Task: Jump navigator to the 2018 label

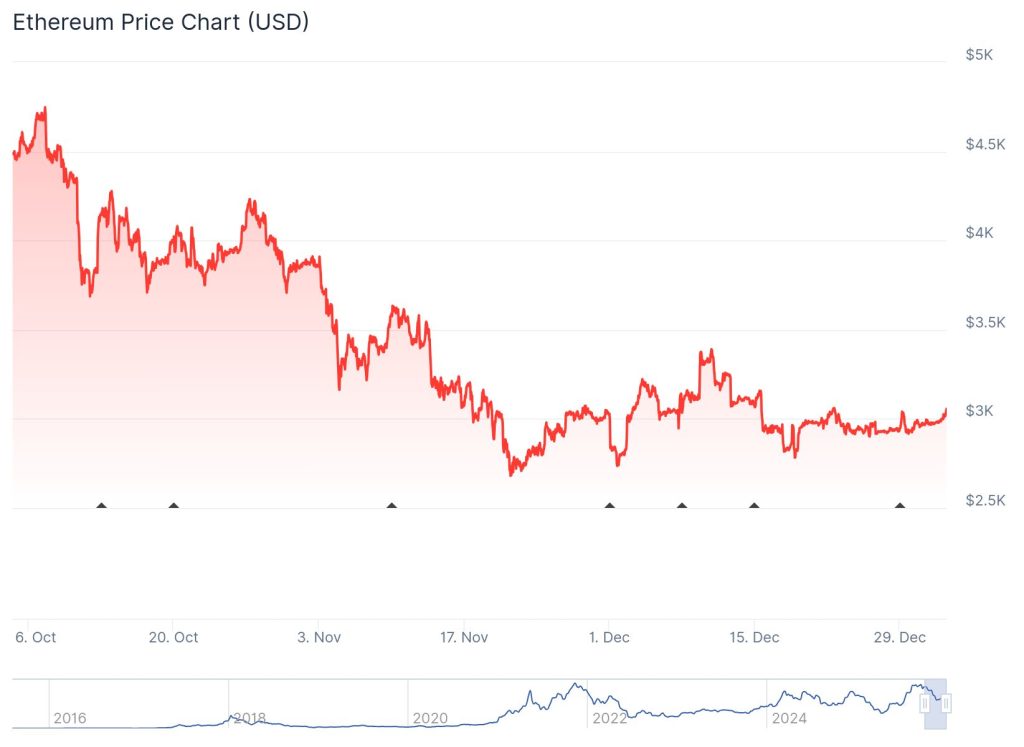Action: pyautogui.click(x=248, y=718)
